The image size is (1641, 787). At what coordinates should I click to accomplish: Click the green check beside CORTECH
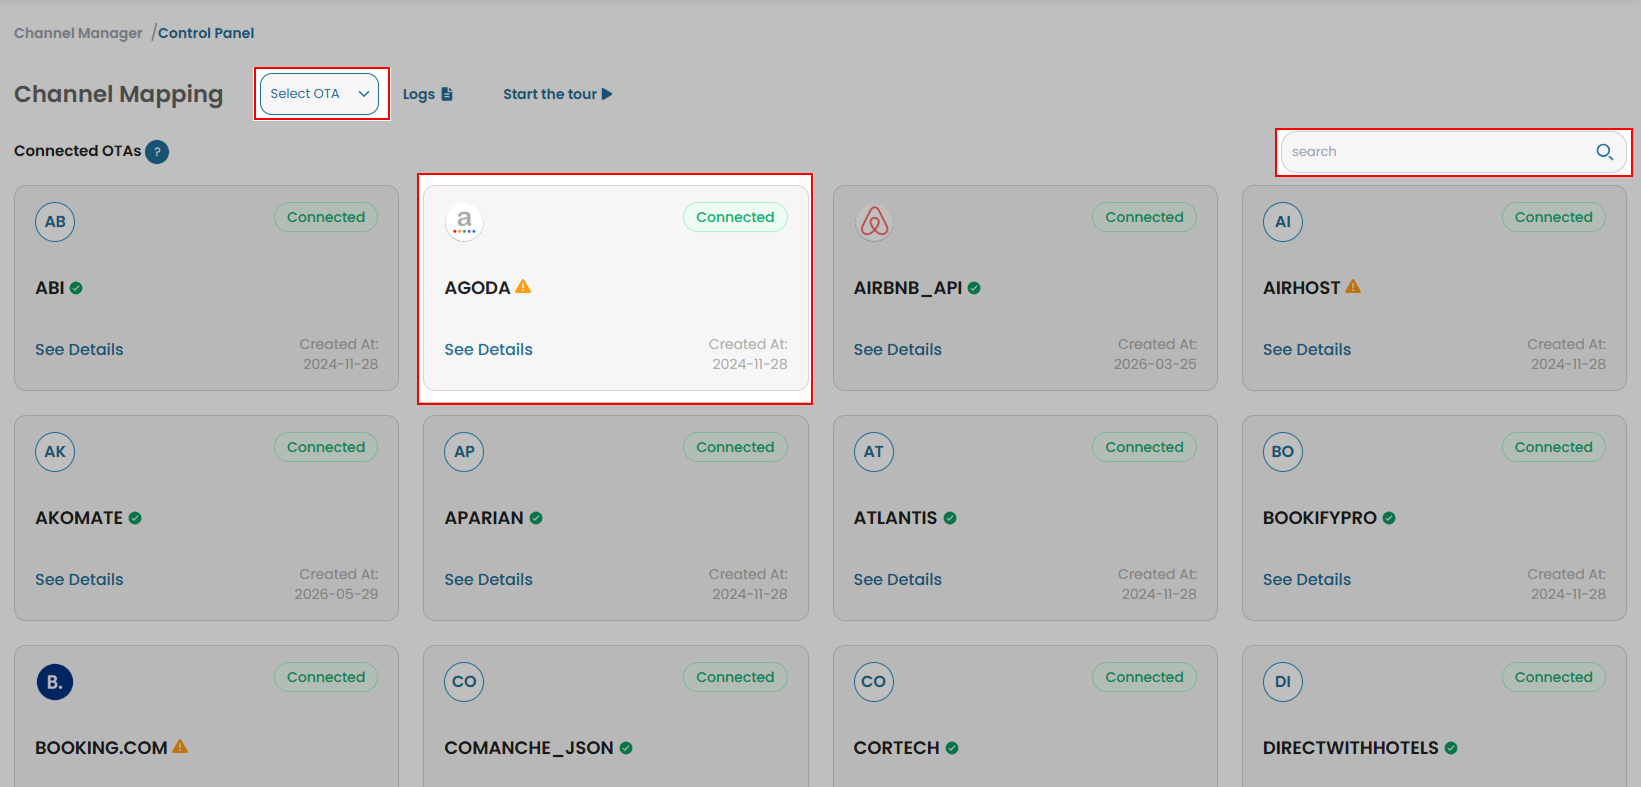(x=952, y=748)
